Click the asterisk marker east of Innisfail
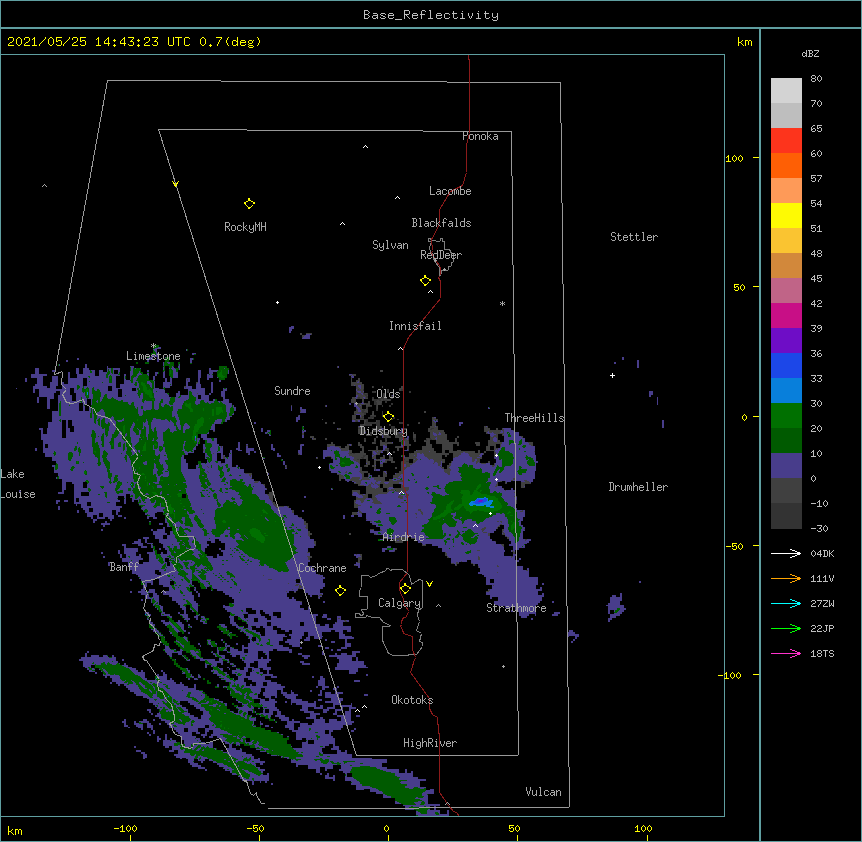Screen dimensions: 862x842 click(x=502, y=303)
